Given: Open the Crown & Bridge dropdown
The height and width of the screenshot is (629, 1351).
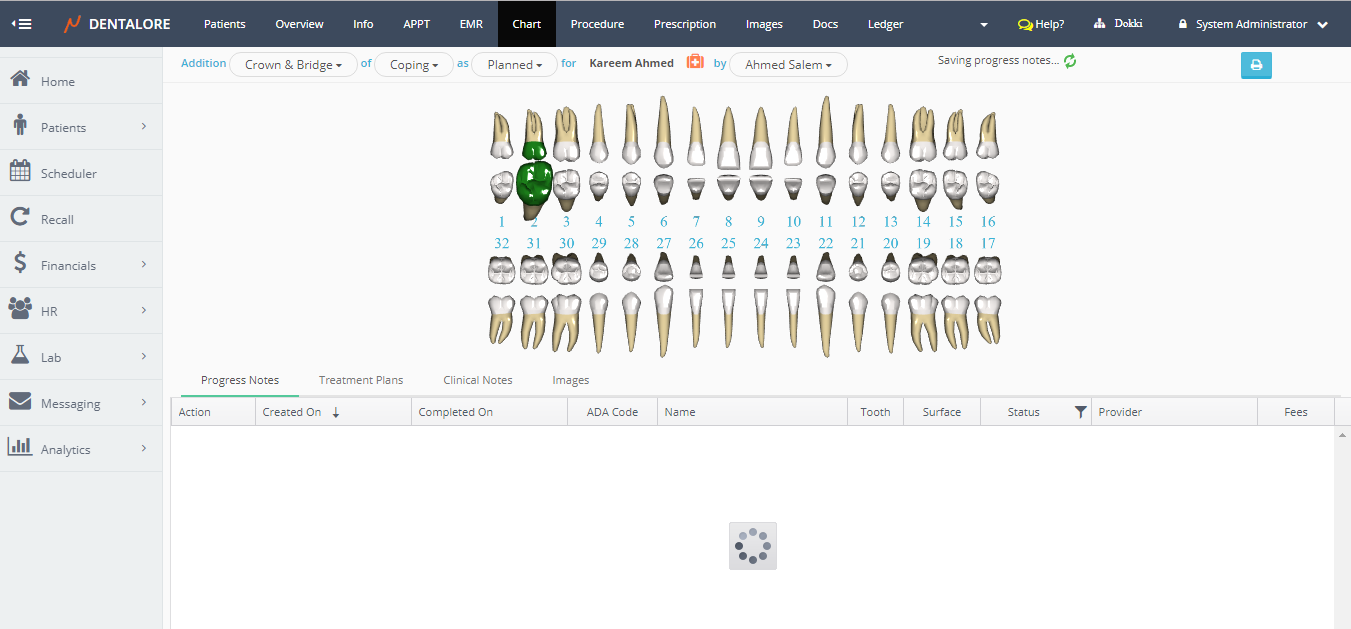Looking at the screenshot, I should [x=293, y=65].
